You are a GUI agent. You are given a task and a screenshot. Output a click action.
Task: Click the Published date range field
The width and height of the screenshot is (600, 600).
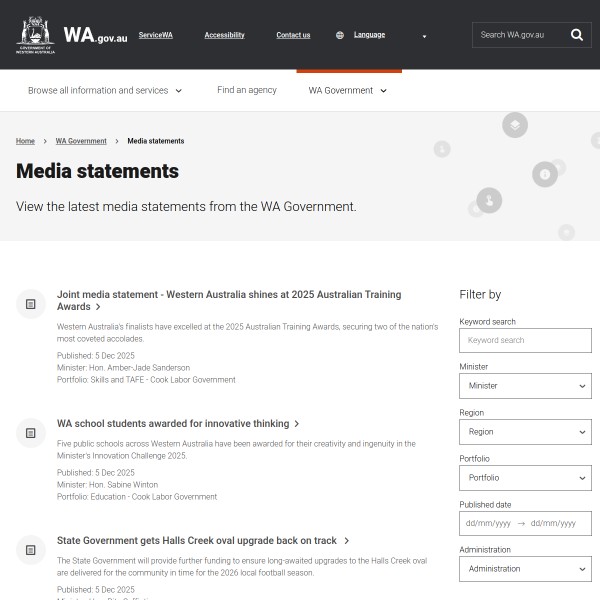tap(525, 523)
